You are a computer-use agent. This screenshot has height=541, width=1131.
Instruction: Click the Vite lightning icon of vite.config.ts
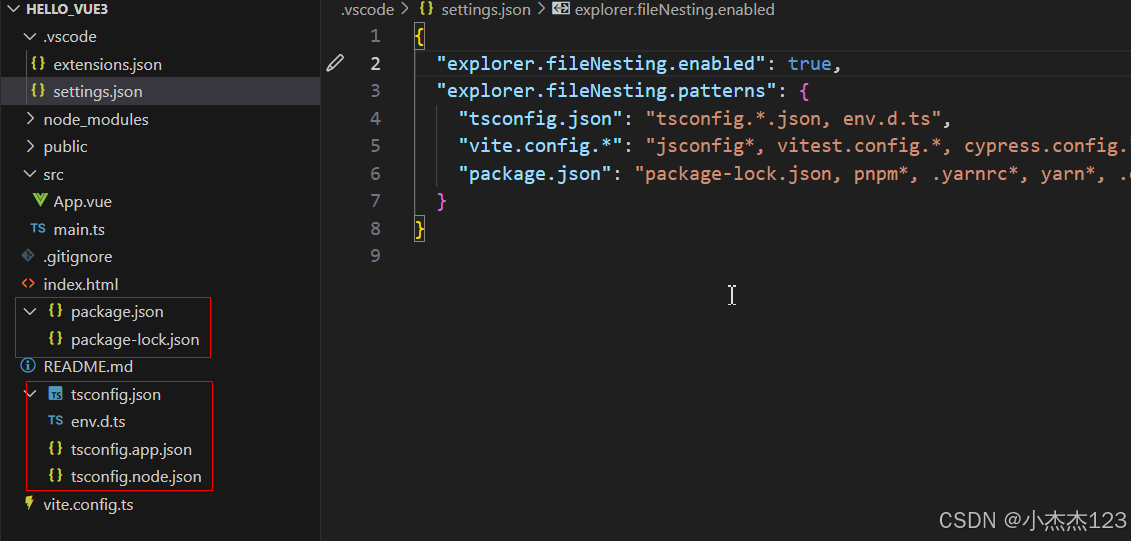[29, 503]
